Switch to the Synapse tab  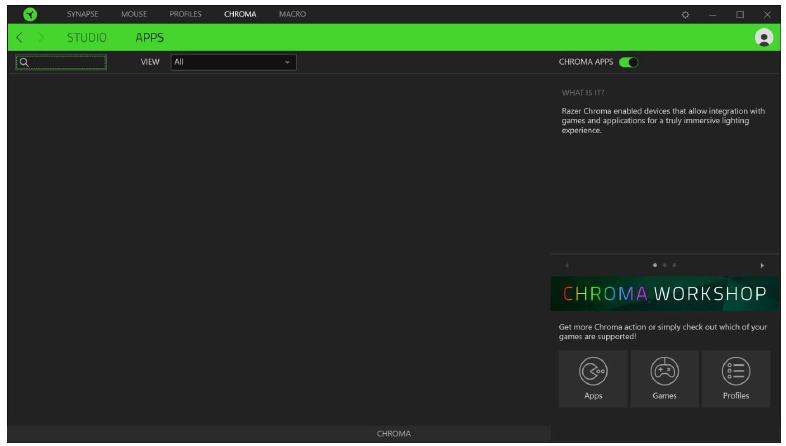pos(83,14)
